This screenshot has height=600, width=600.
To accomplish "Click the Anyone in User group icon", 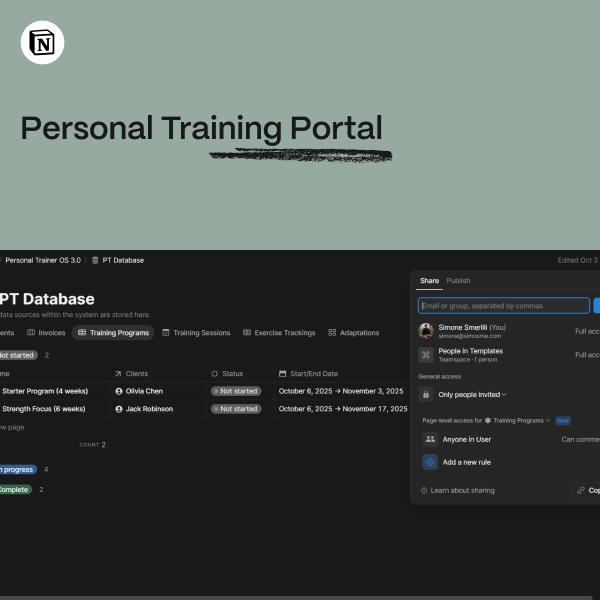I will pyautogui.click(x=430, y=439).
